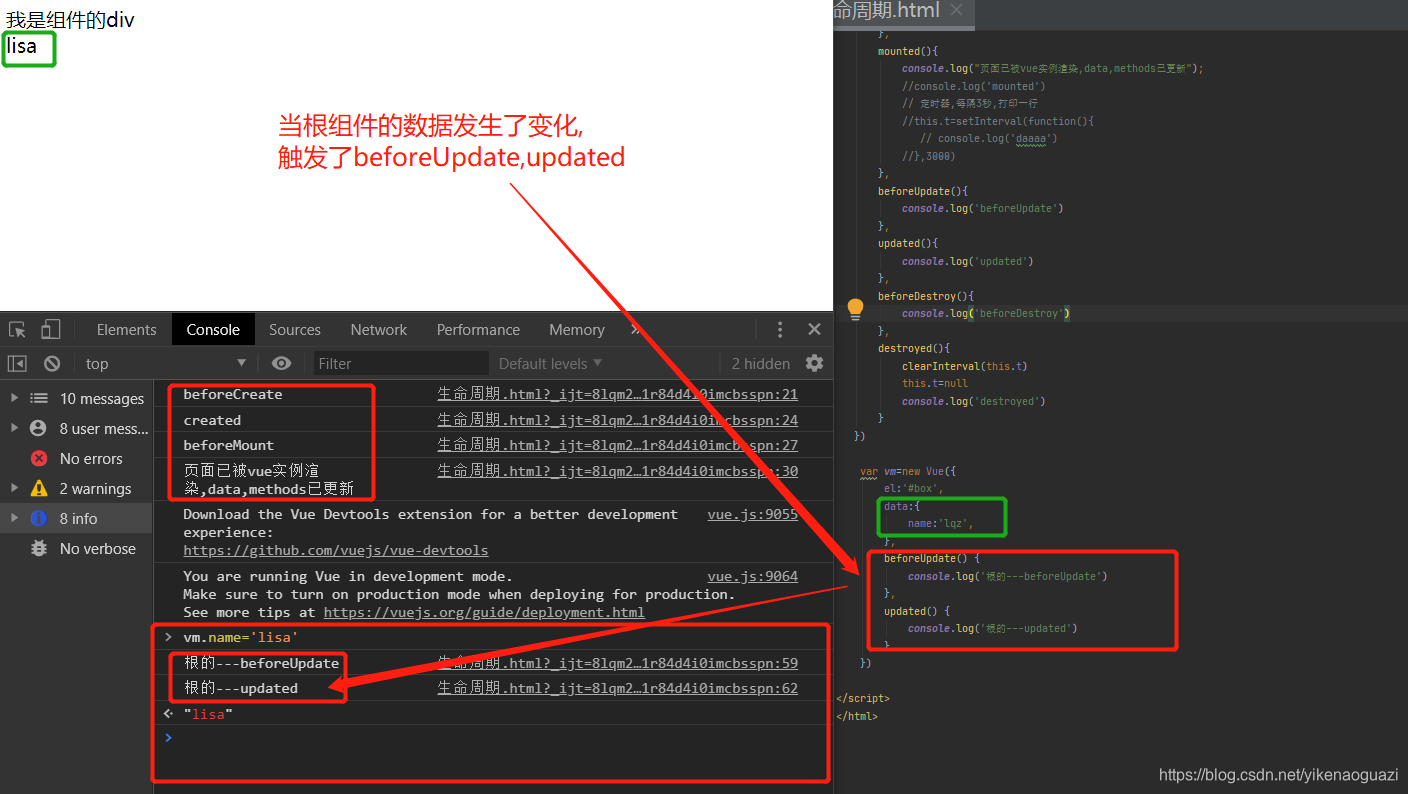Click the vm.name='lisa' console command
Screen dimensions: 1408x794
pos(241,637)
